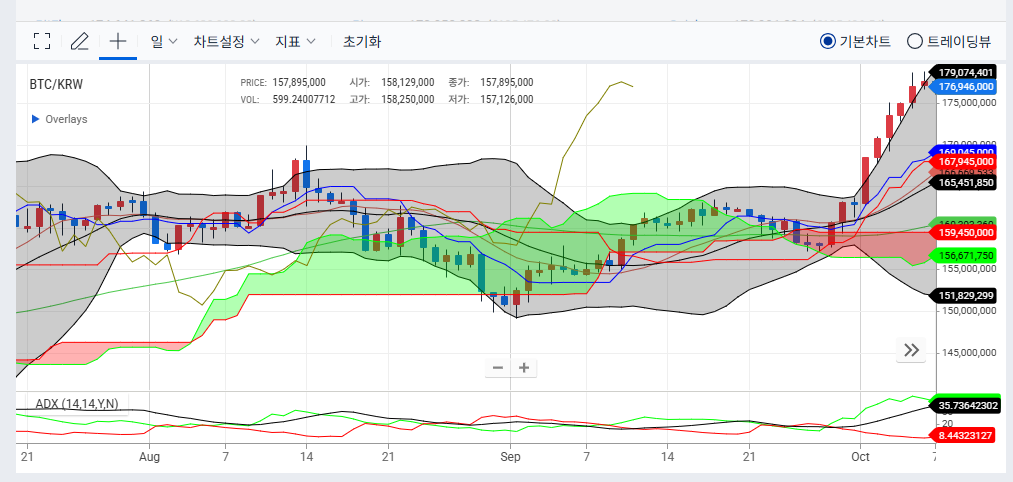Zoom in with the plus button
The height and width of the screenshot is (482, 1013).
[x=523, y=367]
